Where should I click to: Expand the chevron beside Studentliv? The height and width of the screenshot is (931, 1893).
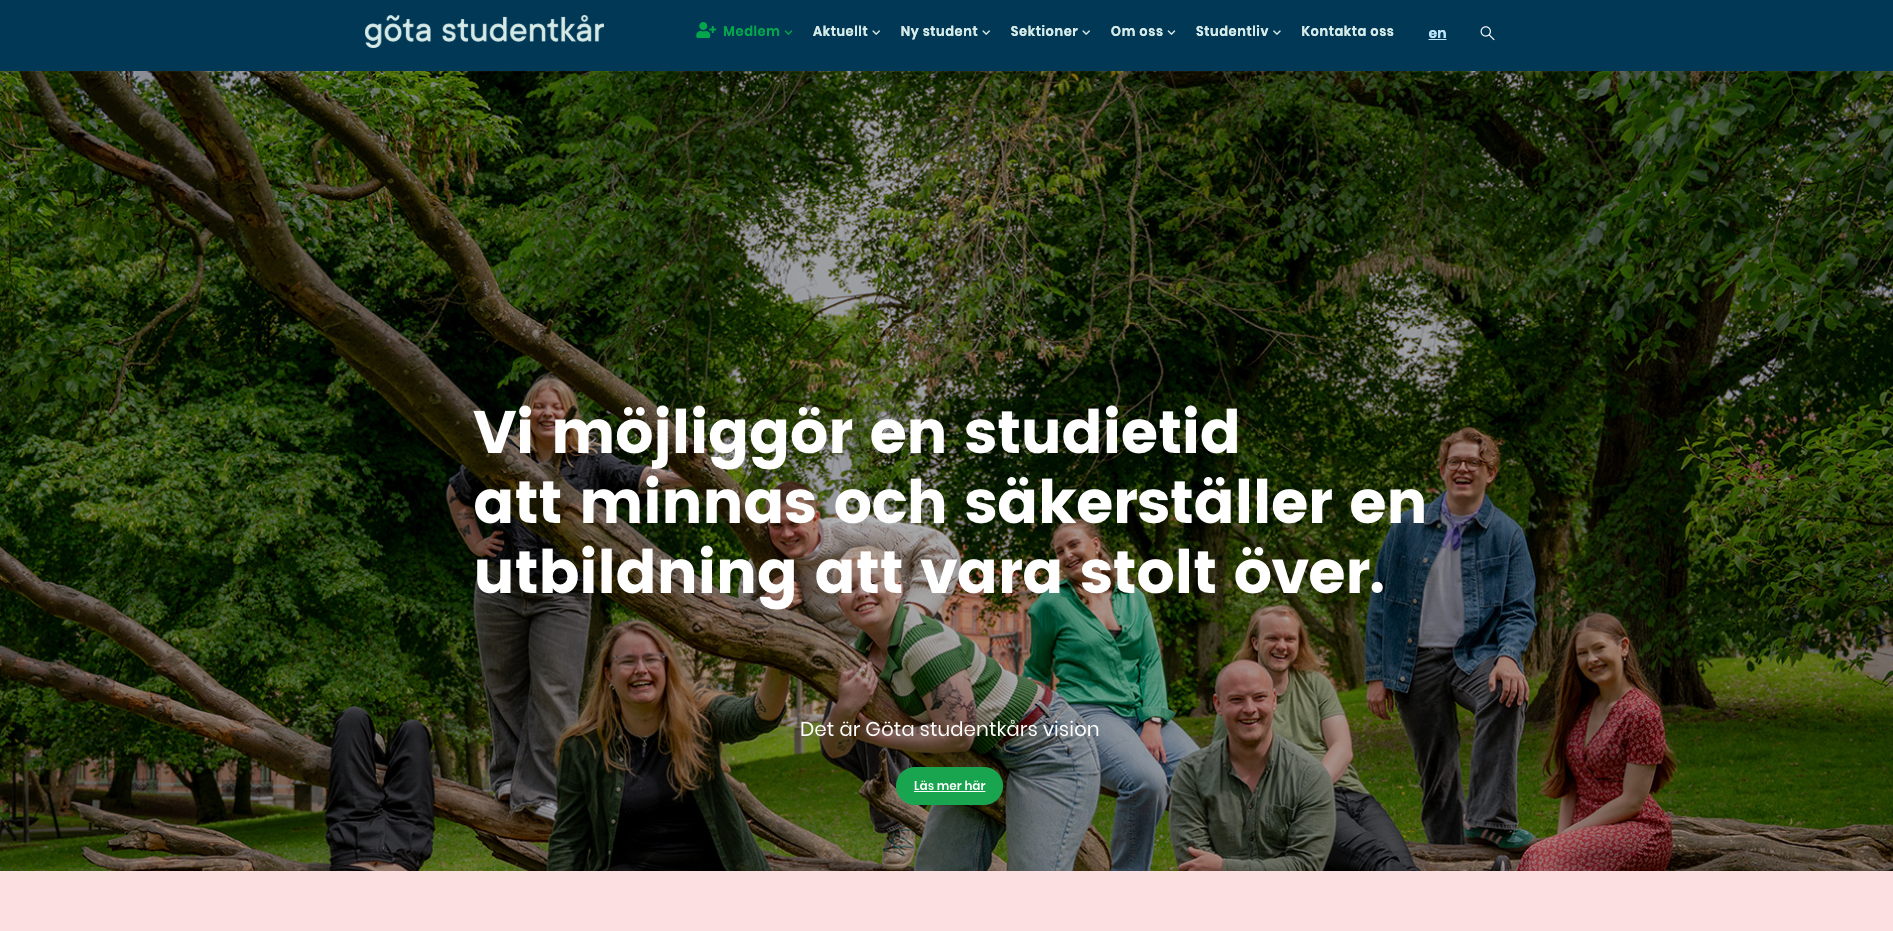(1277, 32)
